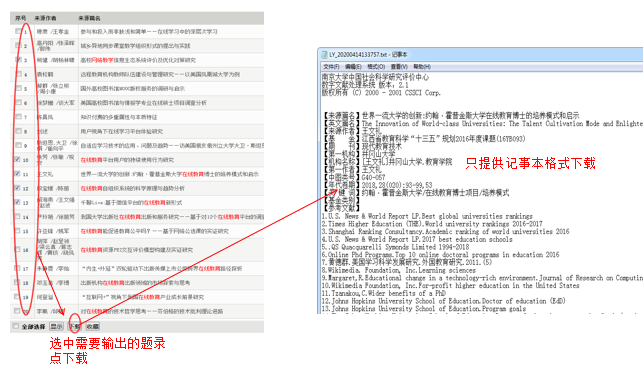Viewport: 643px width, 367px height.
Task: Open the row 12 article title link
Action: pos(132,188)
